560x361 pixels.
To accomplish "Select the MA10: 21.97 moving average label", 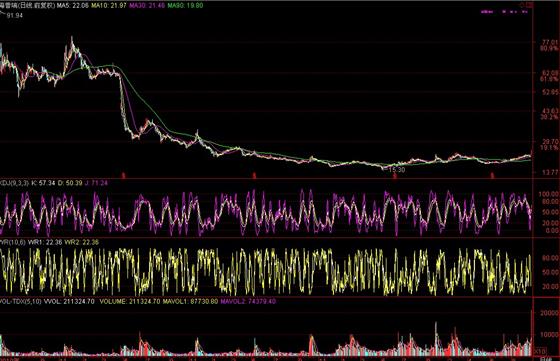I will 109,6.
